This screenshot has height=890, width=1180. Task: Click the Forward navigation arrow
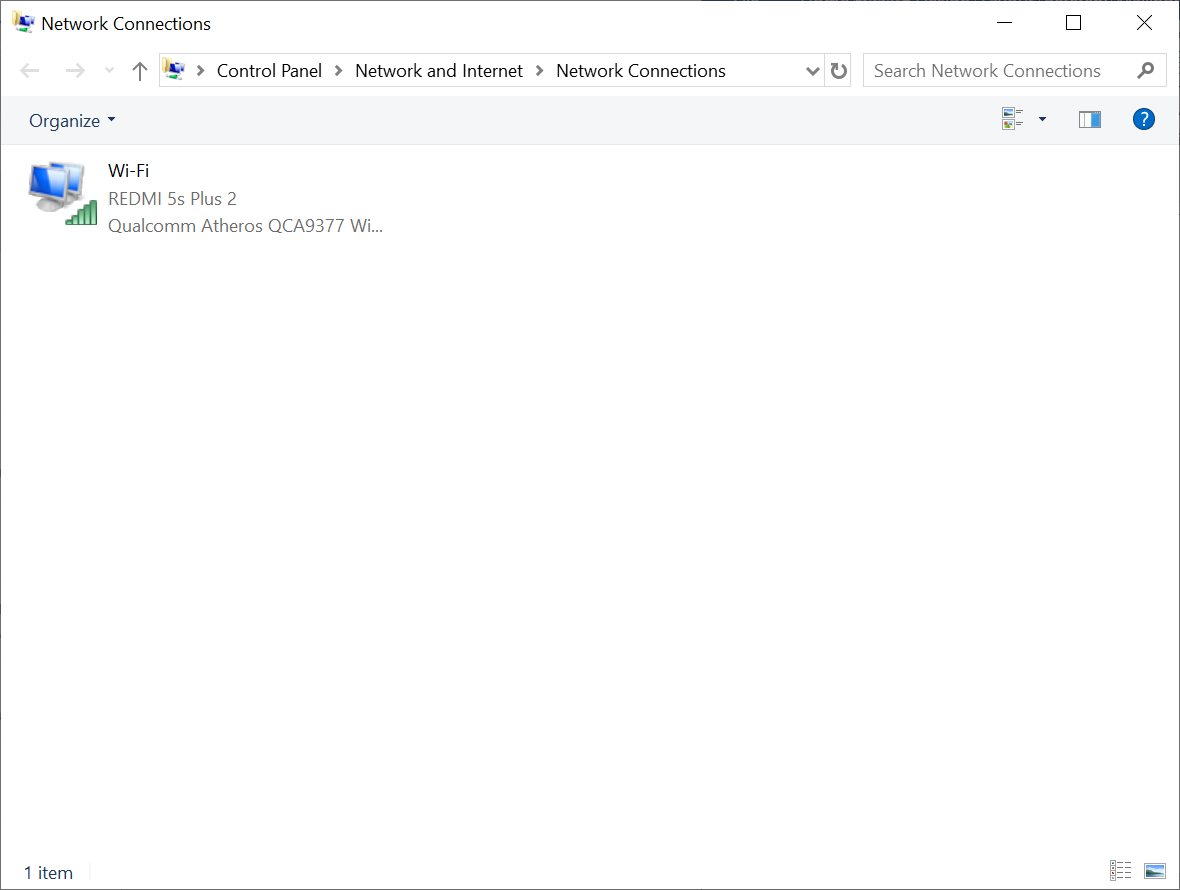[75, 71]
